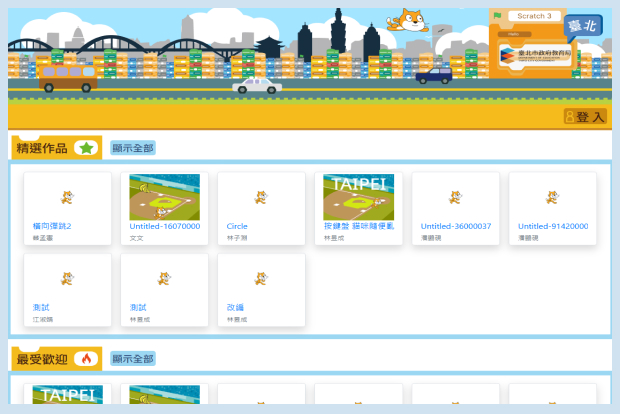Click author 文文 under Untitled-16070000
620x414 pixels.
pyautogui.click(x=136, y=238)
